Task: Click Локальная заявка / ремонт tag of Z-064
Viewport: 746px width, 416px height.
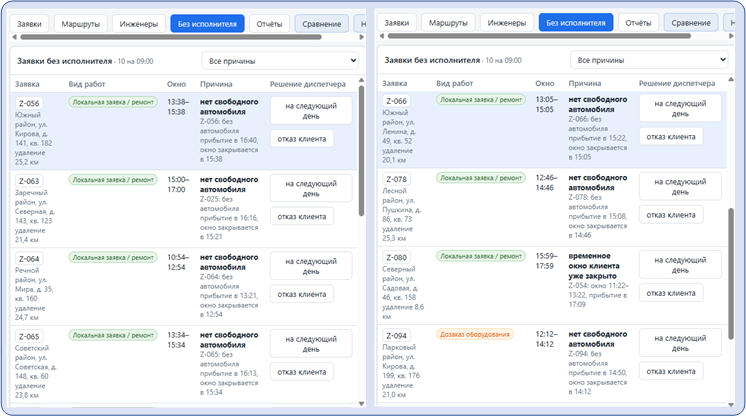Action: pyautogui.click(x=113, y=258)
